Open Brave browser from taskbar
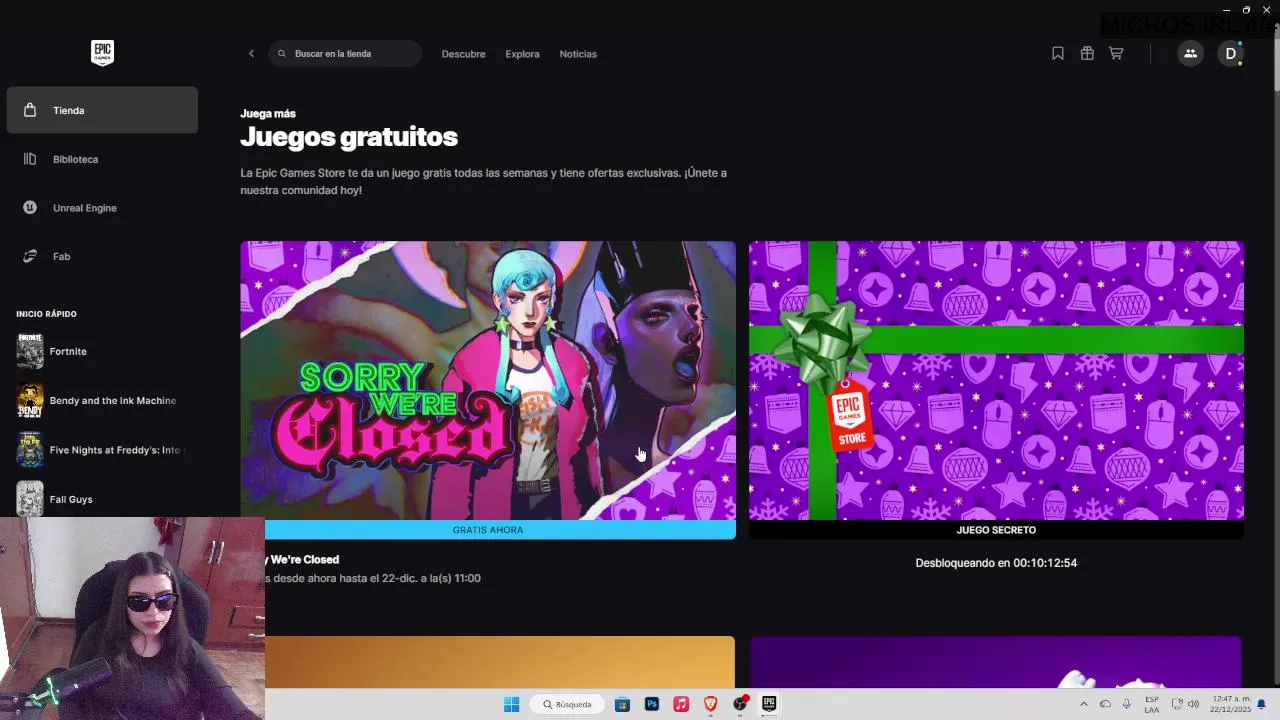The image size is (1280, 720). (711, 704)
